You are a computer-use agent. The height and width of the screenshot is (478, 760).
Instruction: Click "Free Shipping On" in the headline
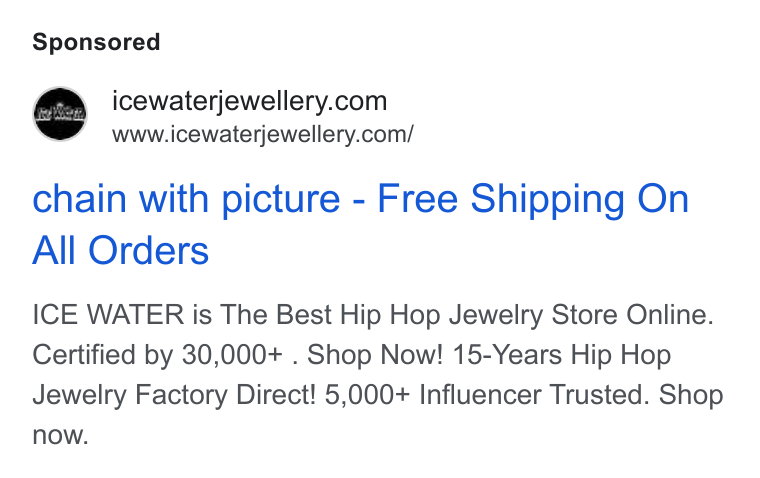(x=533, y=199)
